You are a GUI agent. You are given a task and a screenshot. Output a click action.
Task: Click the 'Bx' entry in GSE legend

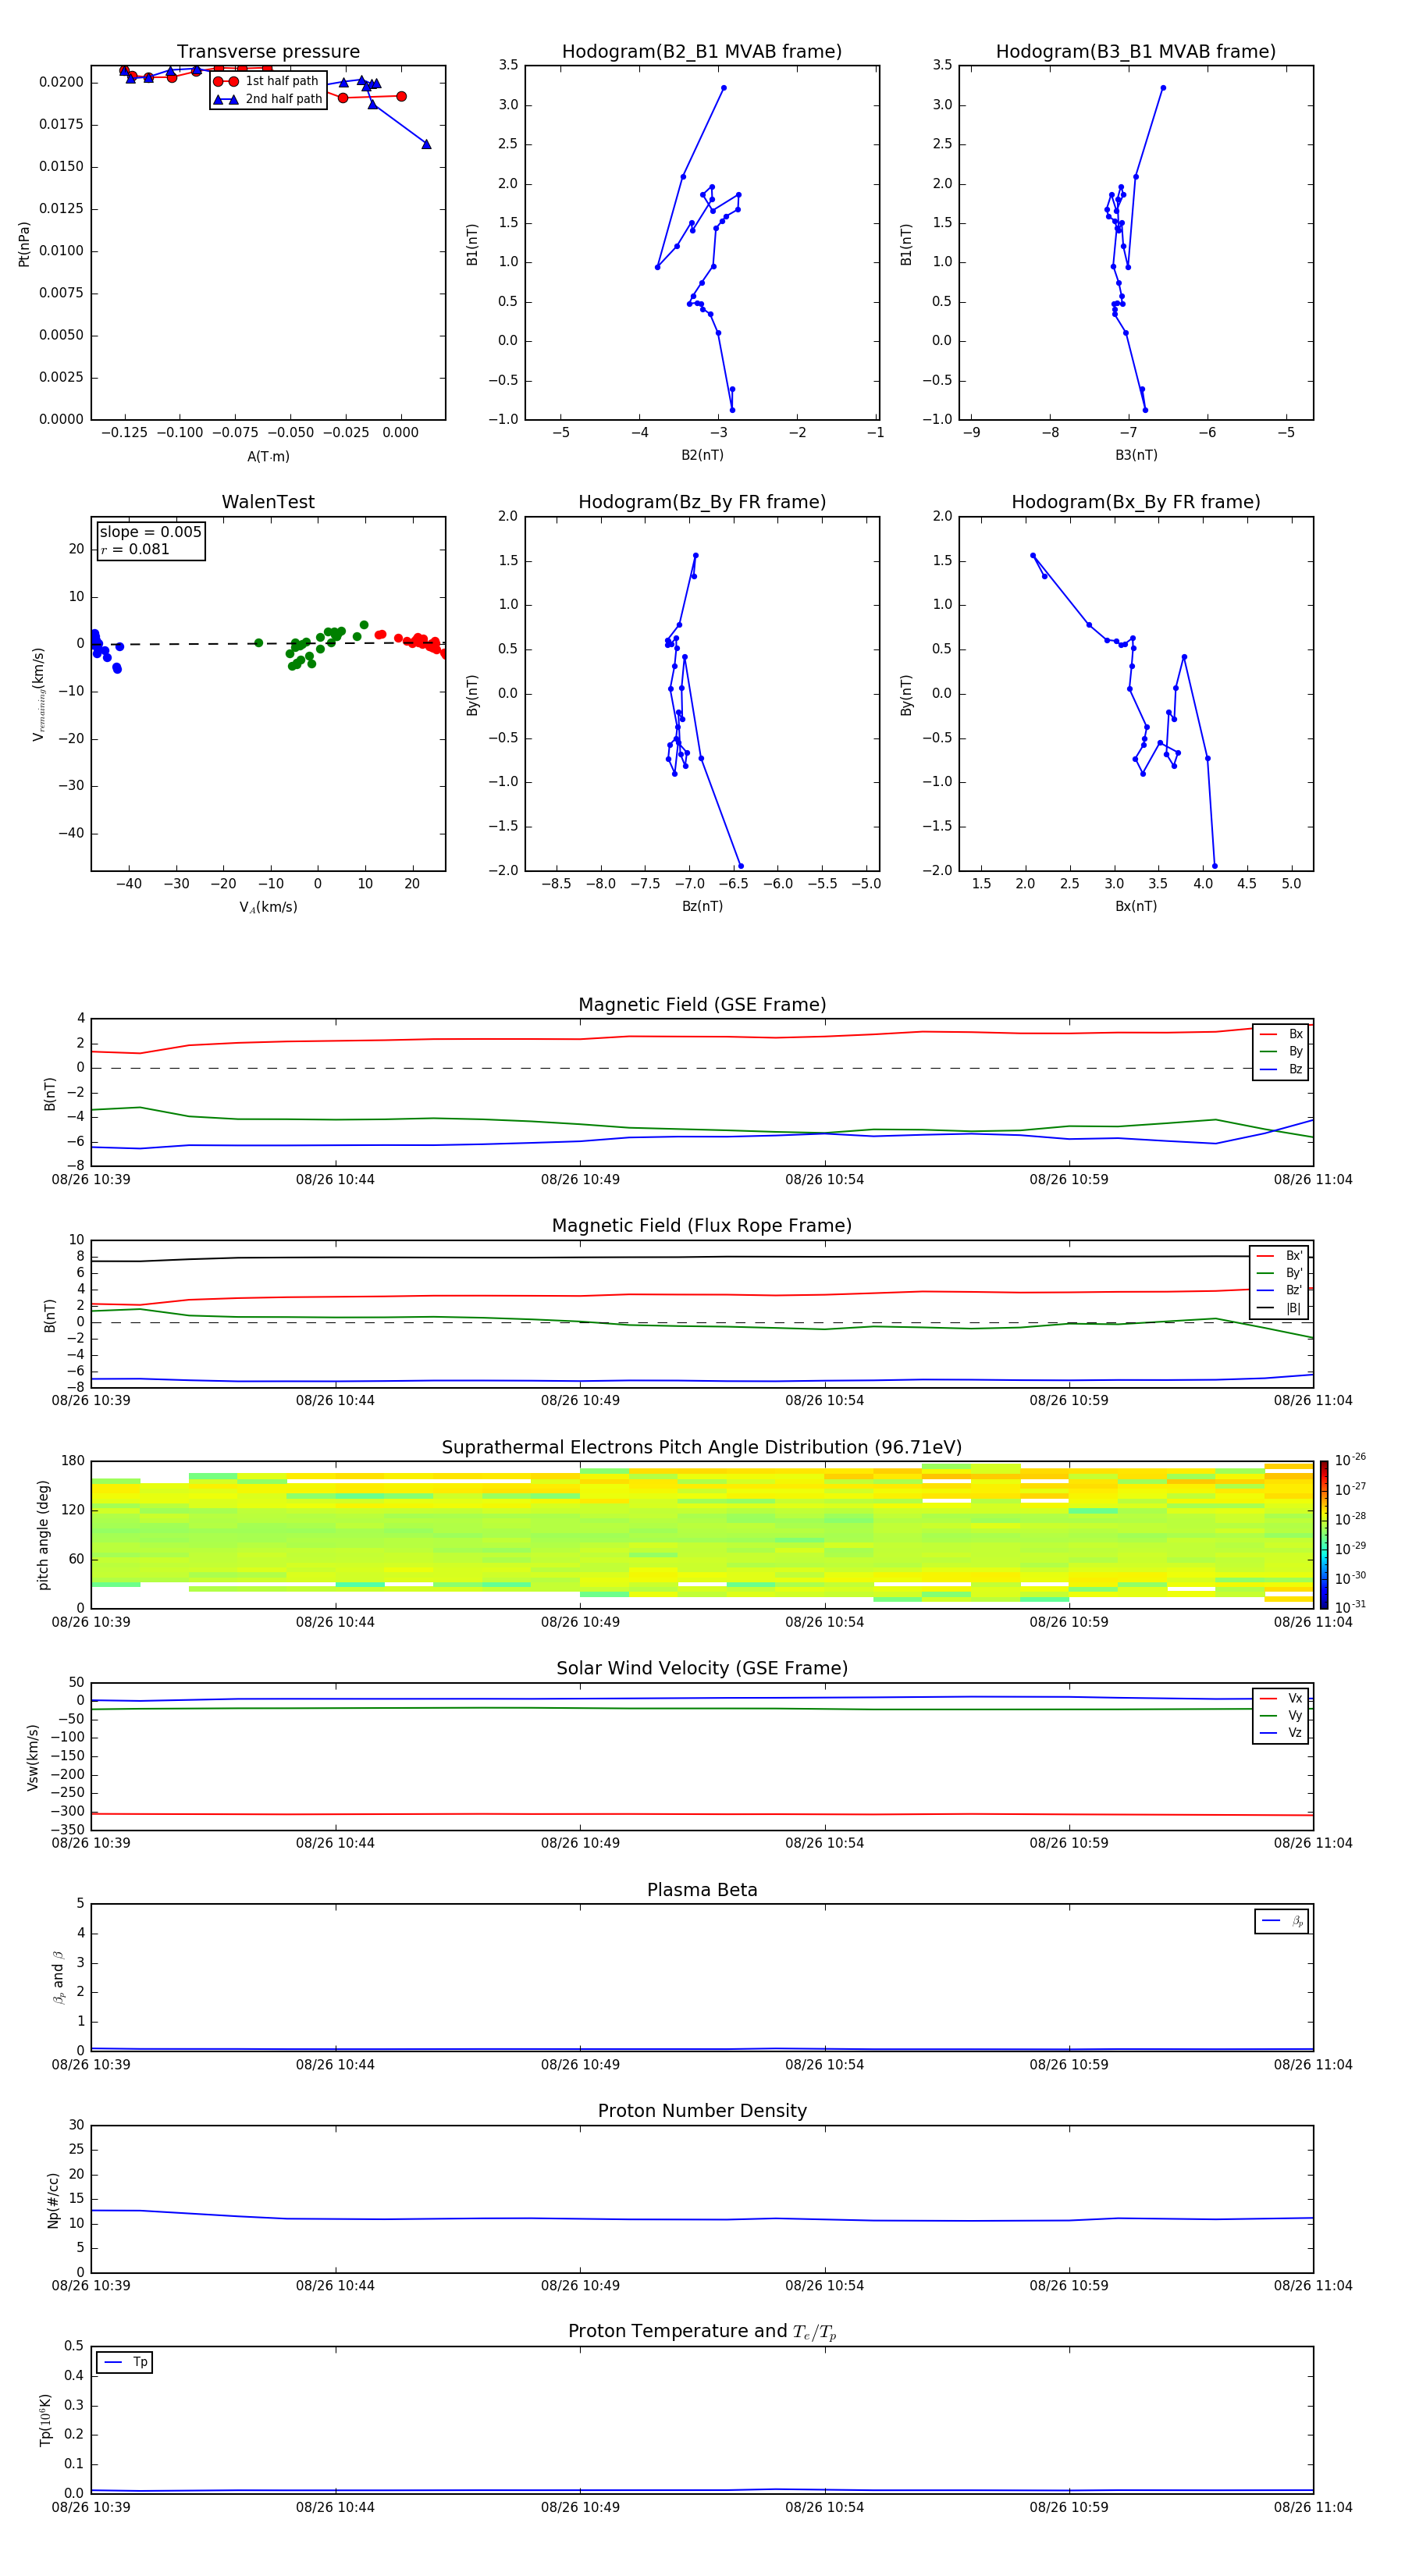[x=1281, y=1034]
